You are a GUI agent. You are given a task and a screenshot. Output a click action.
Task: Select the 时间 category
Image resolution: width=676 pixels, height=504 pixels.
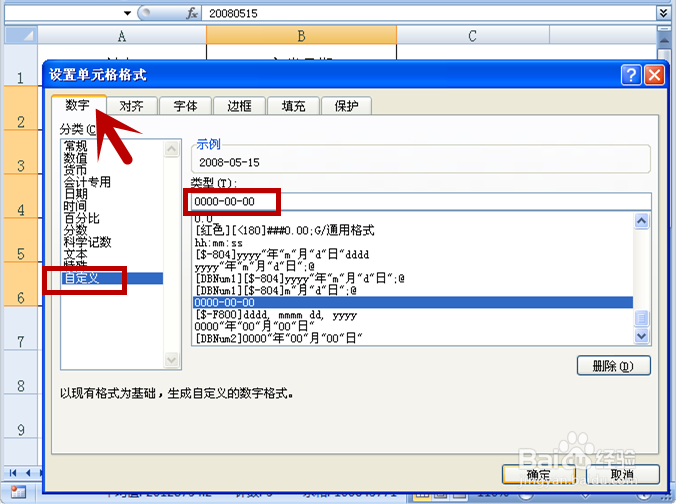(75, 206)
